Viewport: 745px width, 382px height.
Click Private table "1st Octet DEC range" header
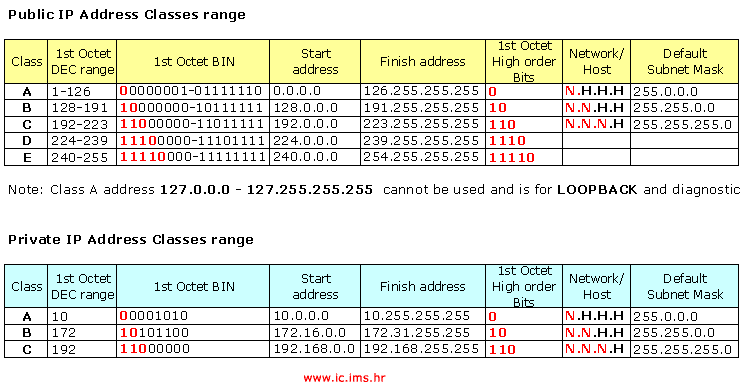(x=83, y=286)
